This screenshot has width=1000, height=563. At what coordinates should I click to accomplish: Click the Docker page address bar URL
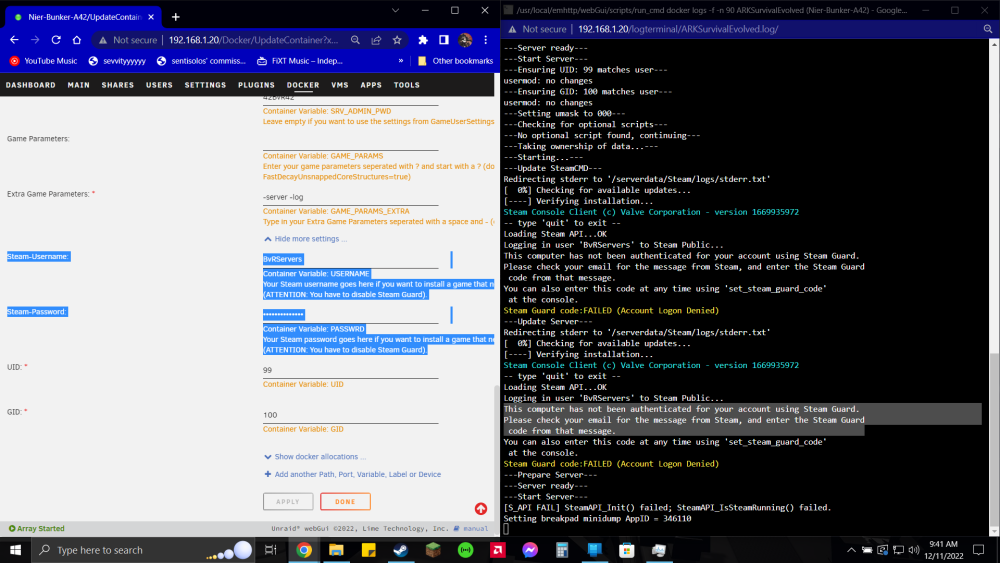[x=253, y=40]
